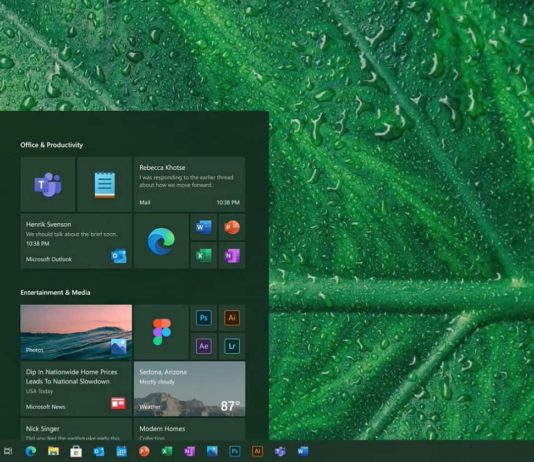The height and width of the screenshot is (462, 534).
Task: Open File Explorer from the taskbar
Action: [x=53, y=451]
